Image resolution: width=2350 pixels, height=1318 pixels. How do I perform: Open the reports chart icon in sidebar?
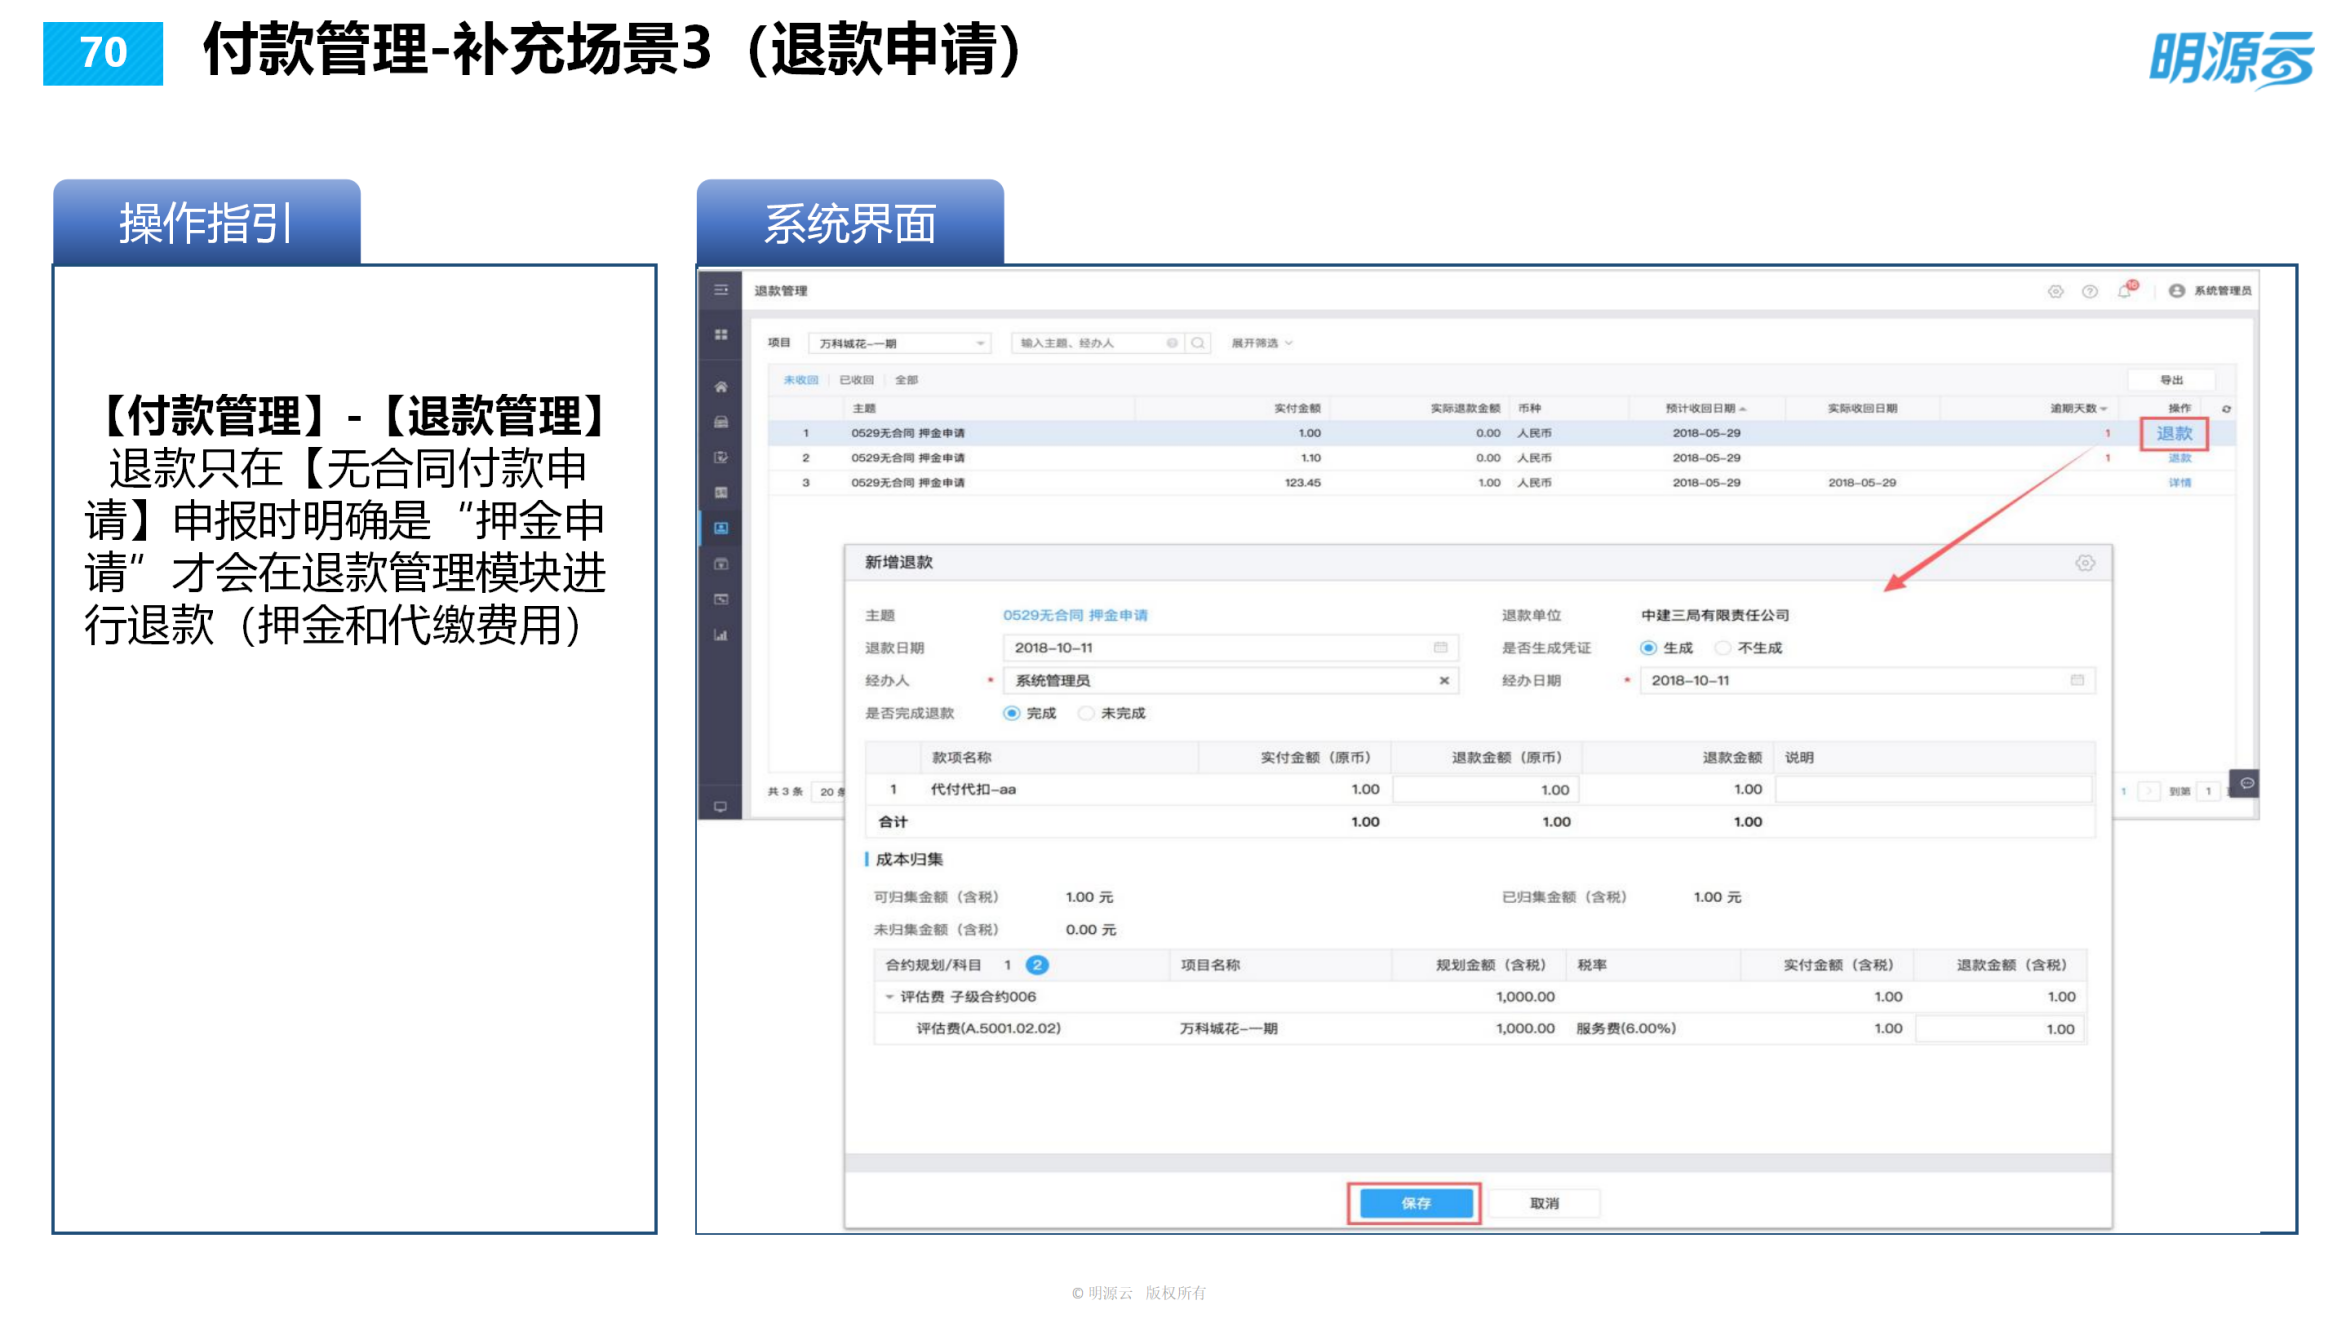(x=723, y=634)
